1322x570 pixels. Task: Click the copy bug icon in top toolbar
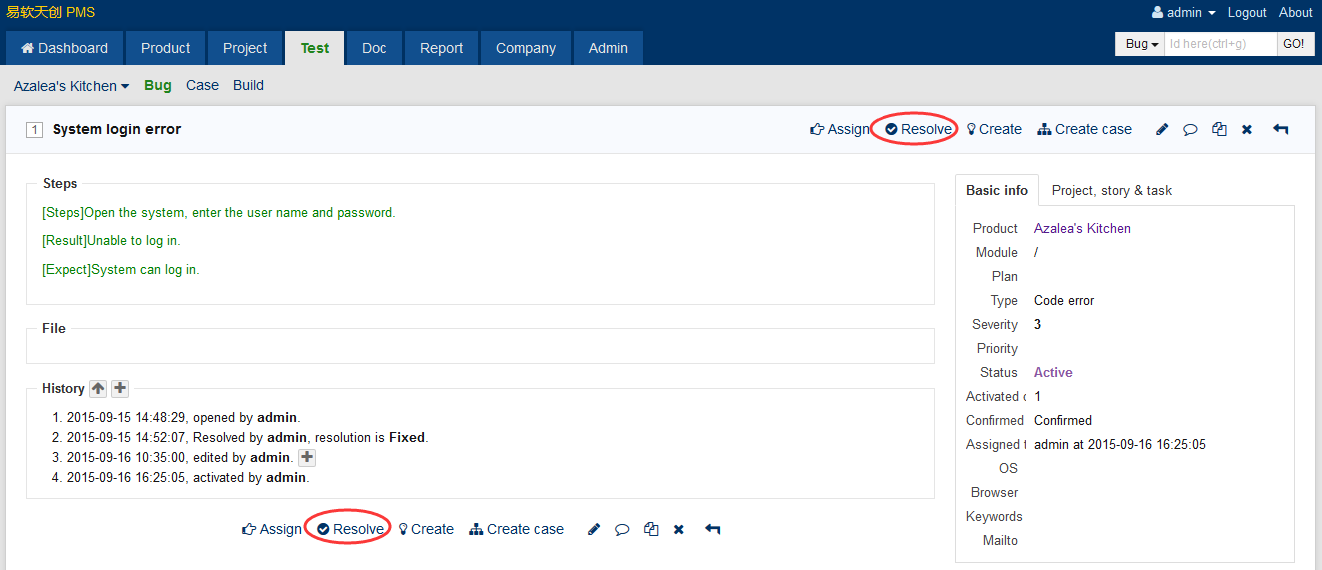tap(1219, 129)
